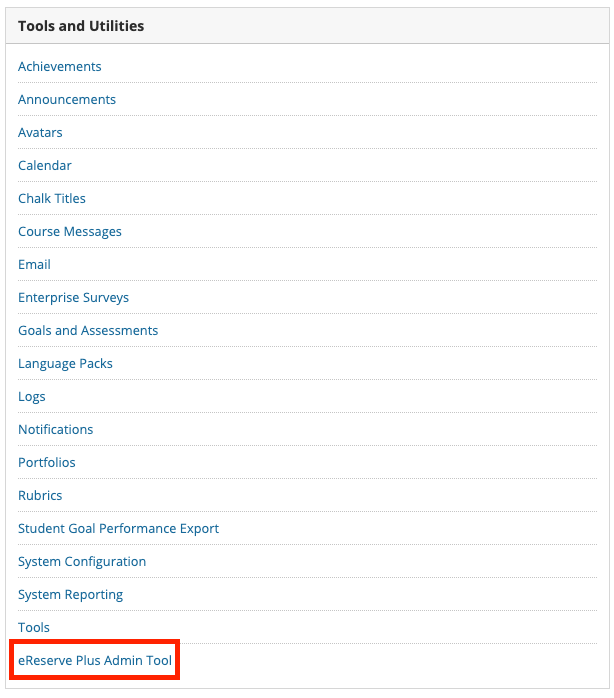Open Language Packs settings
The image size is (614, 698).
[65, 363]
